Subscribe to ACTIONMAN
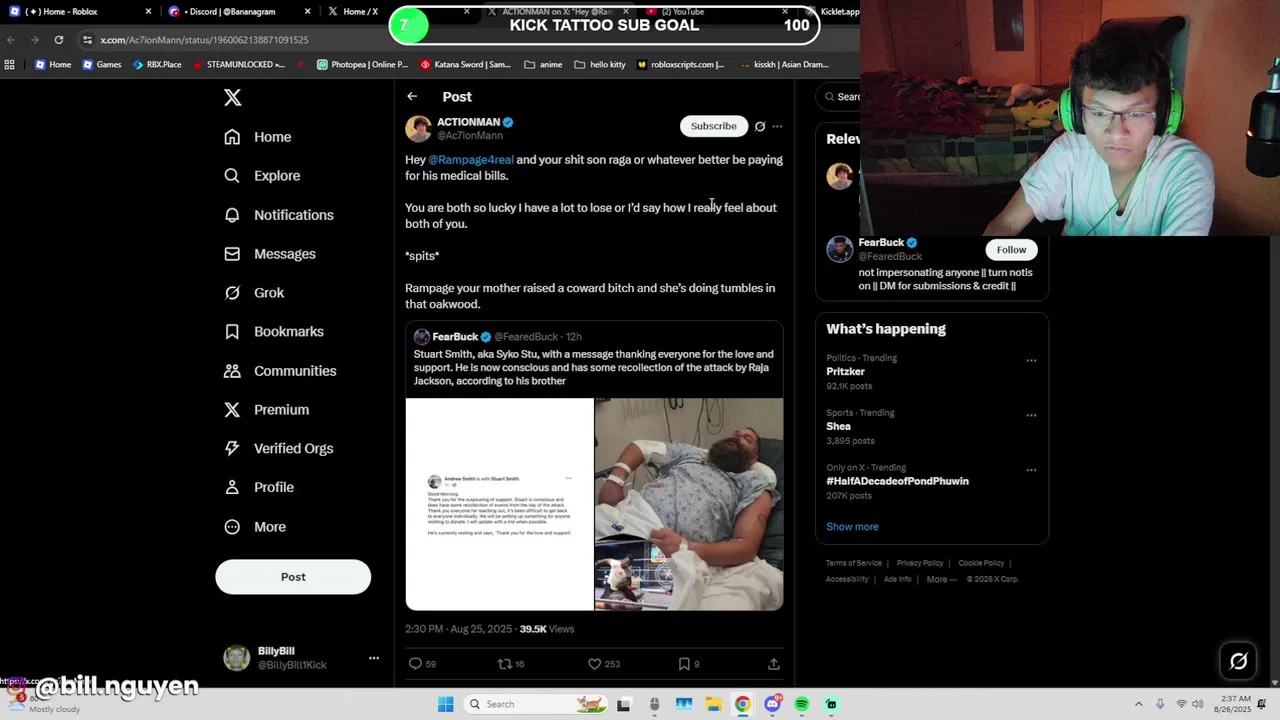 click(x=714, y=126)
